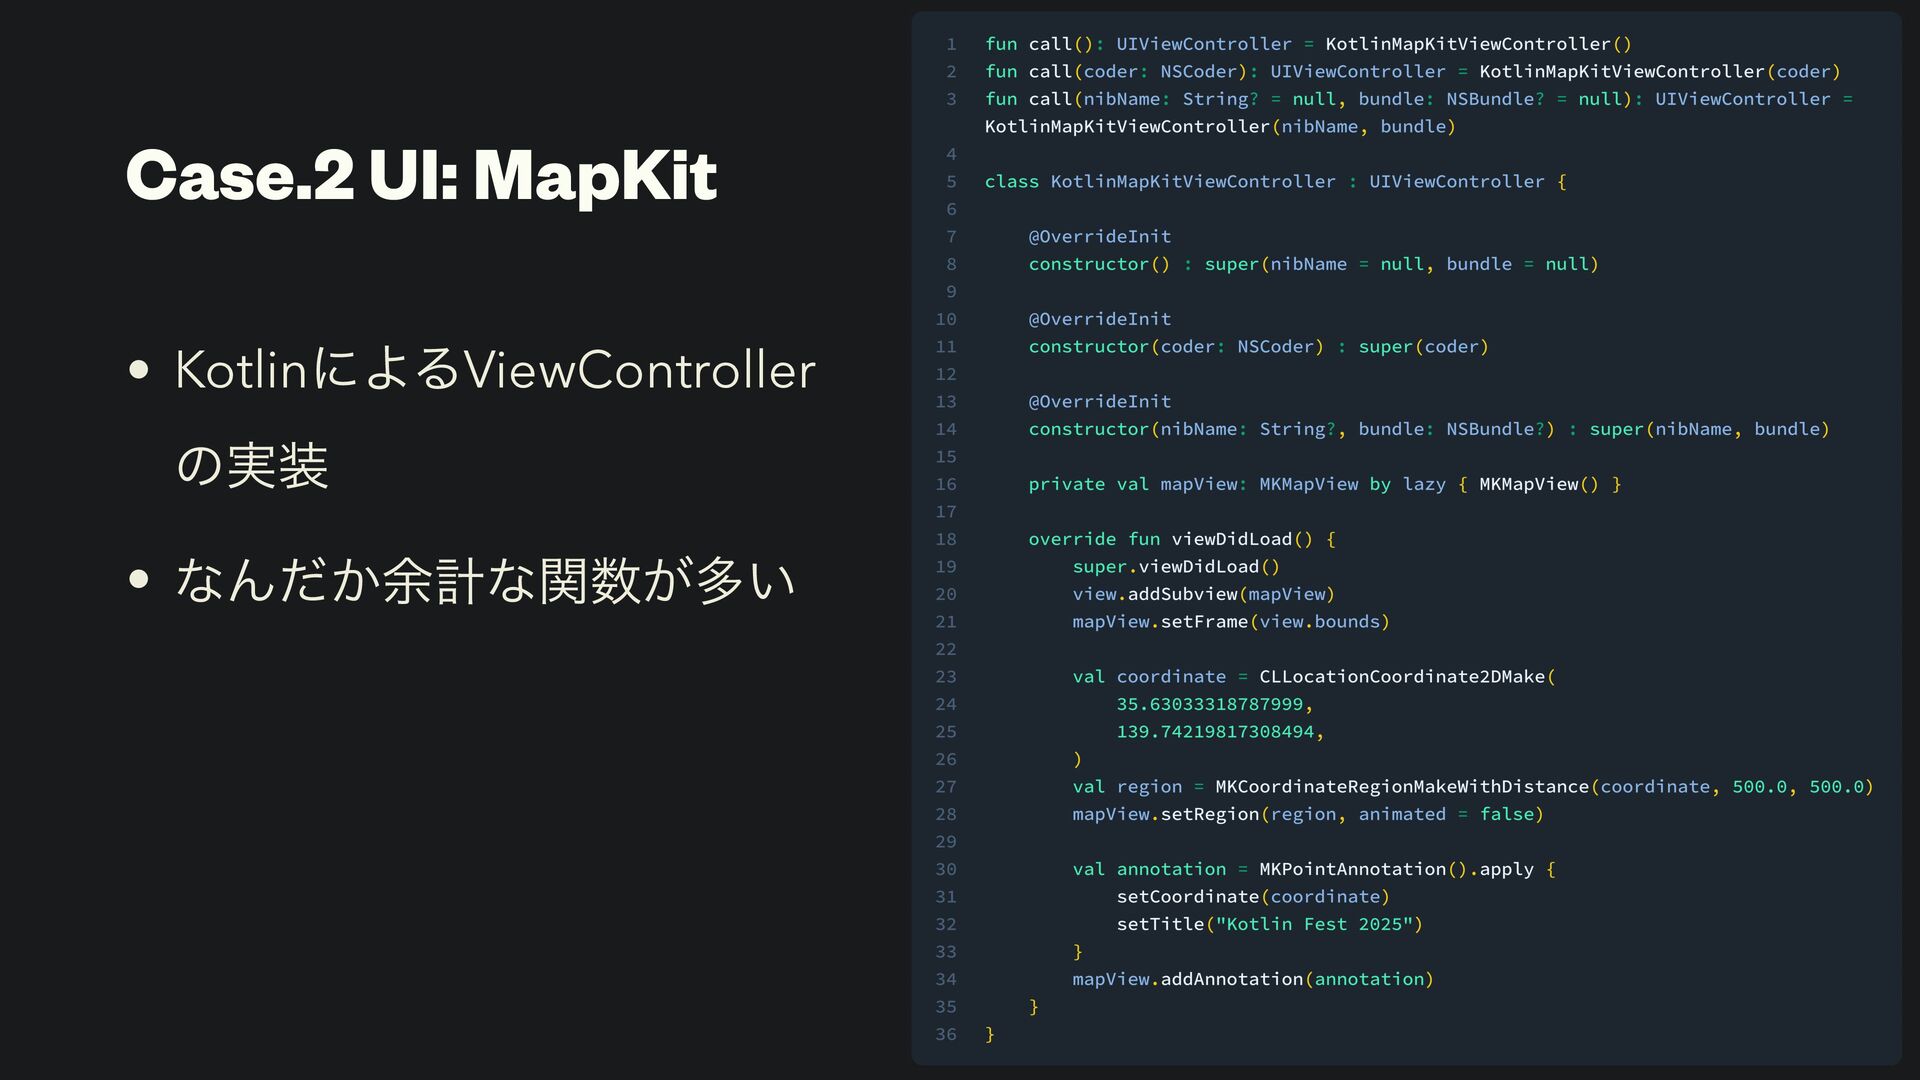Screen dimensions: 1920x1080
Task: Click MKCoordinateRegionMakeWithDistance call
Action: pos(1401,786)
